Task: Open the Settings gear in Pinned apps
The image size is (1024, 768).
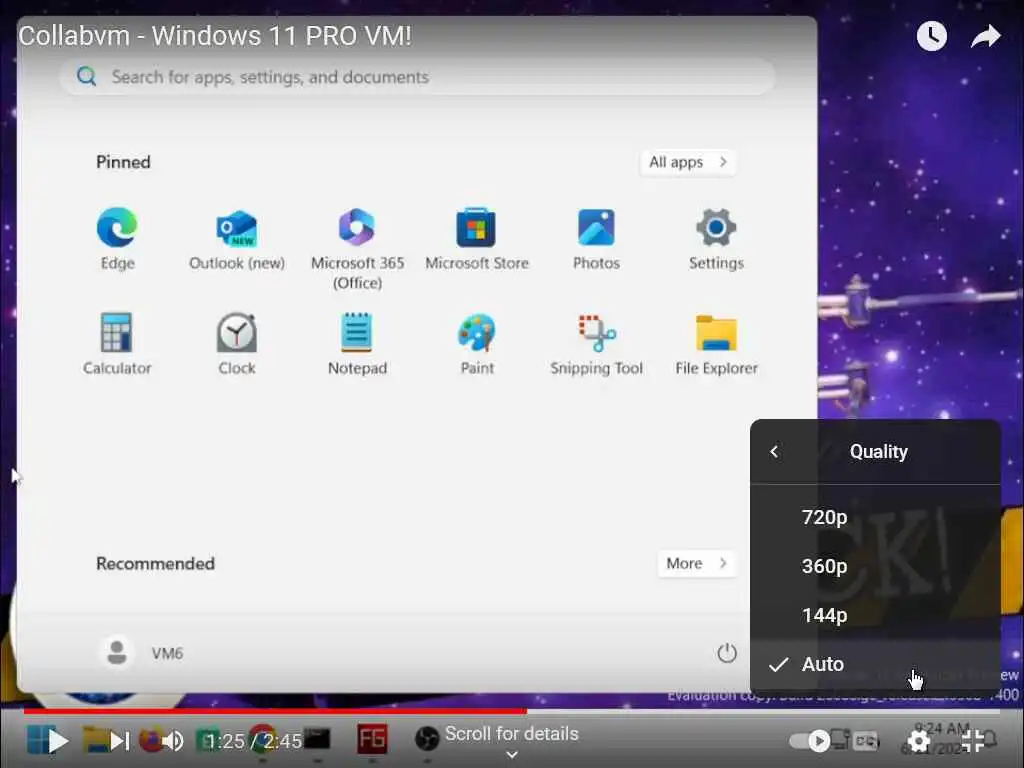Action: (x=716, y=227)
